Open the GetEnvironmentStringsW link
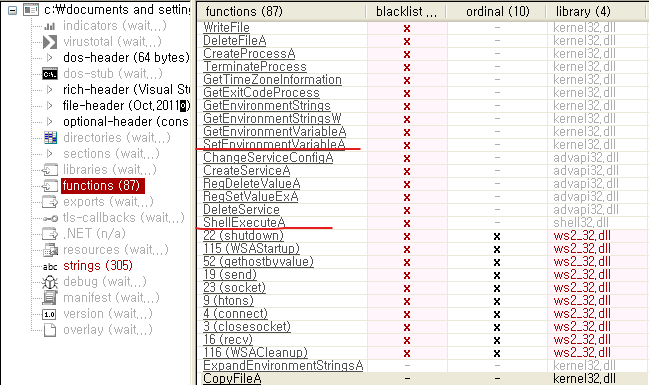The width and height of the screenshot is (649, 385). tap(272, 119)
